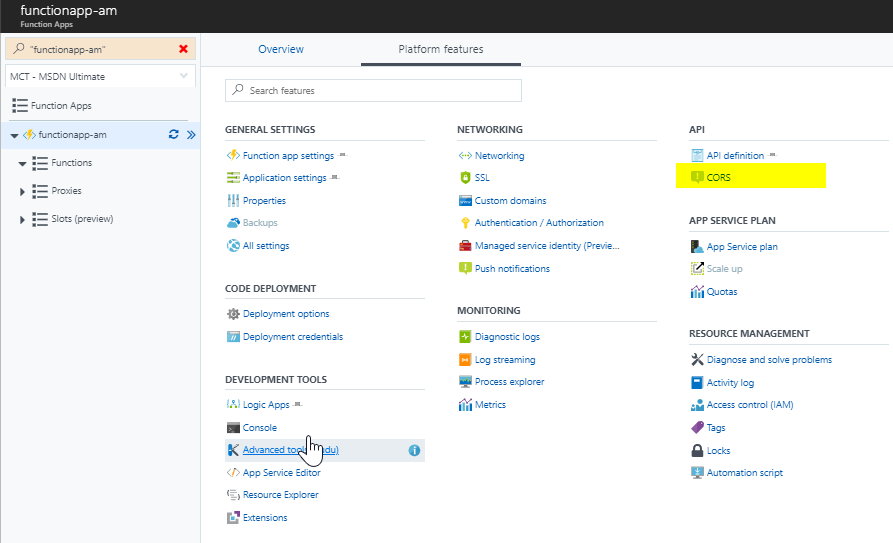Screen dimensions: 893x543
Task: Refresh the functionapp-am tree node
Action: tap(174, 134)
